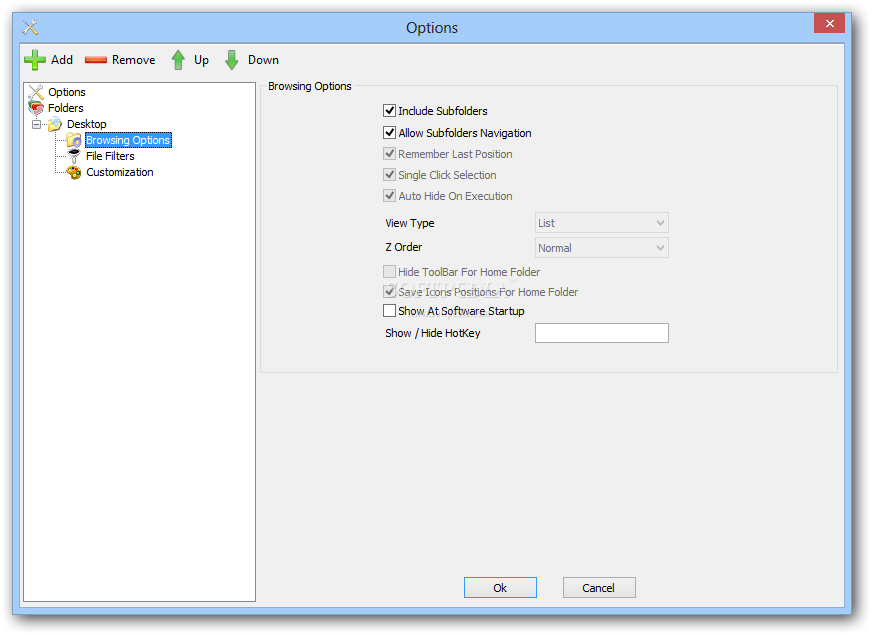872x635 pixels.
Task: Click the Browsing Options folder icon
Action: coord(74,140)
